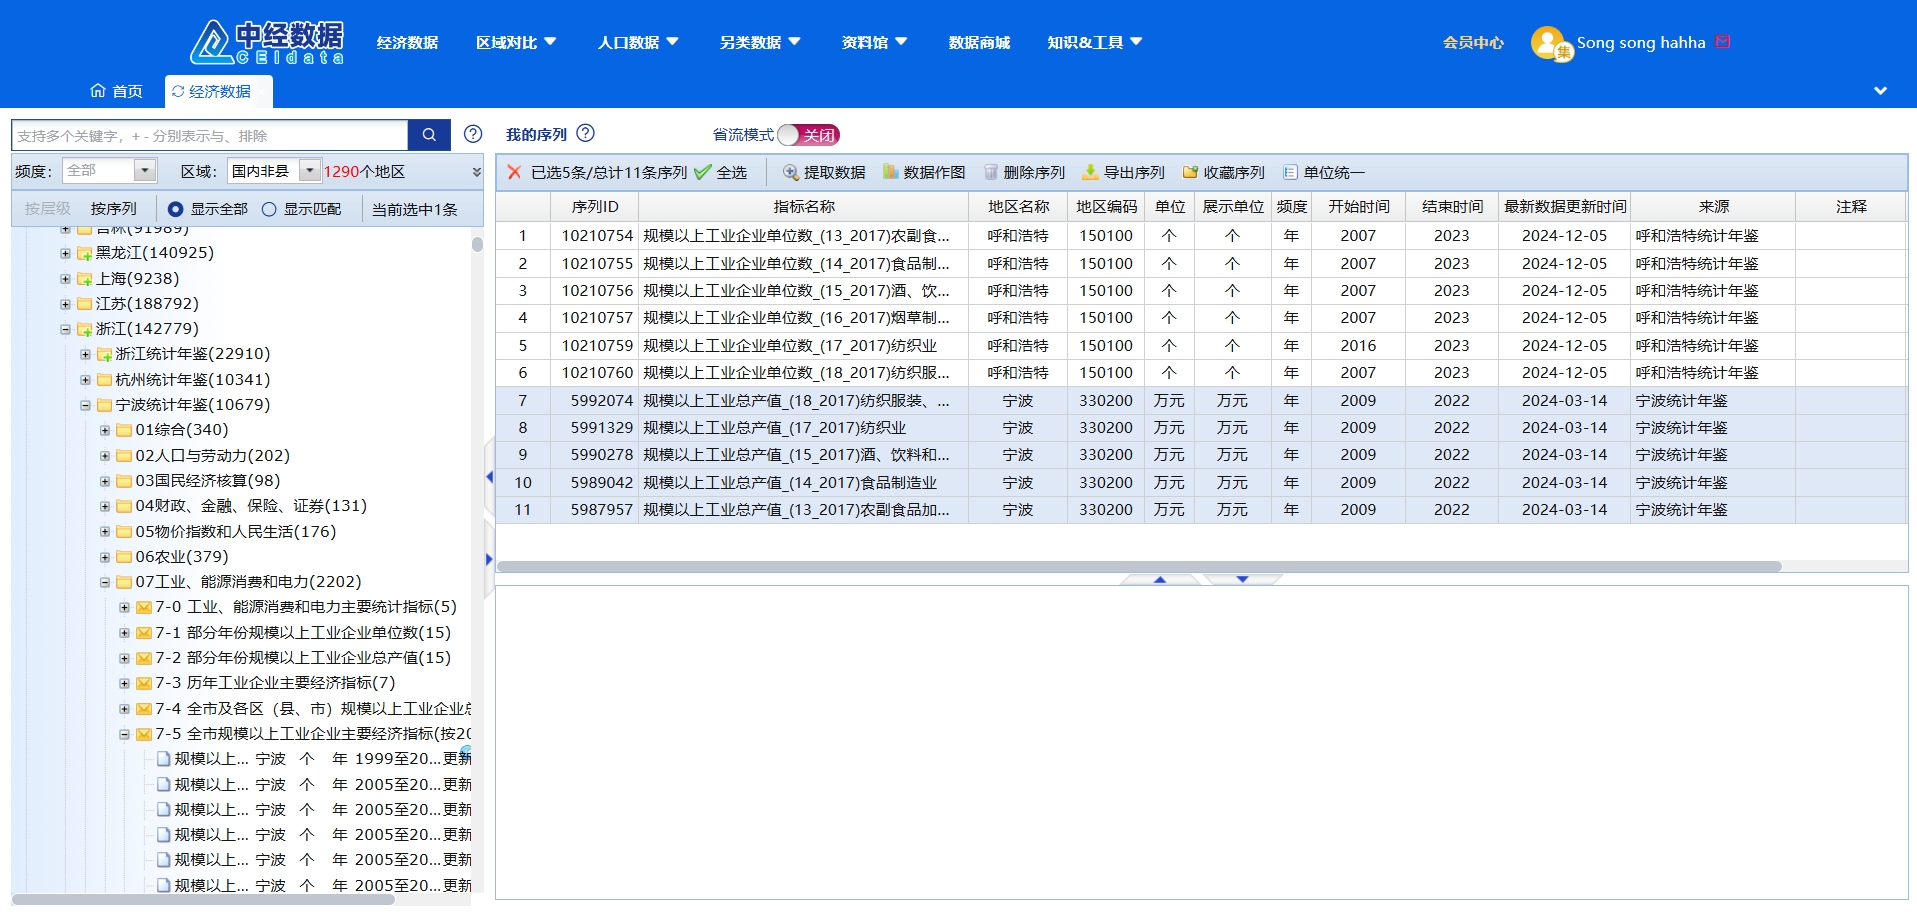Click the red X to clear selection
The width and height of the screenshot is (1917, 917).
(514, 172)
